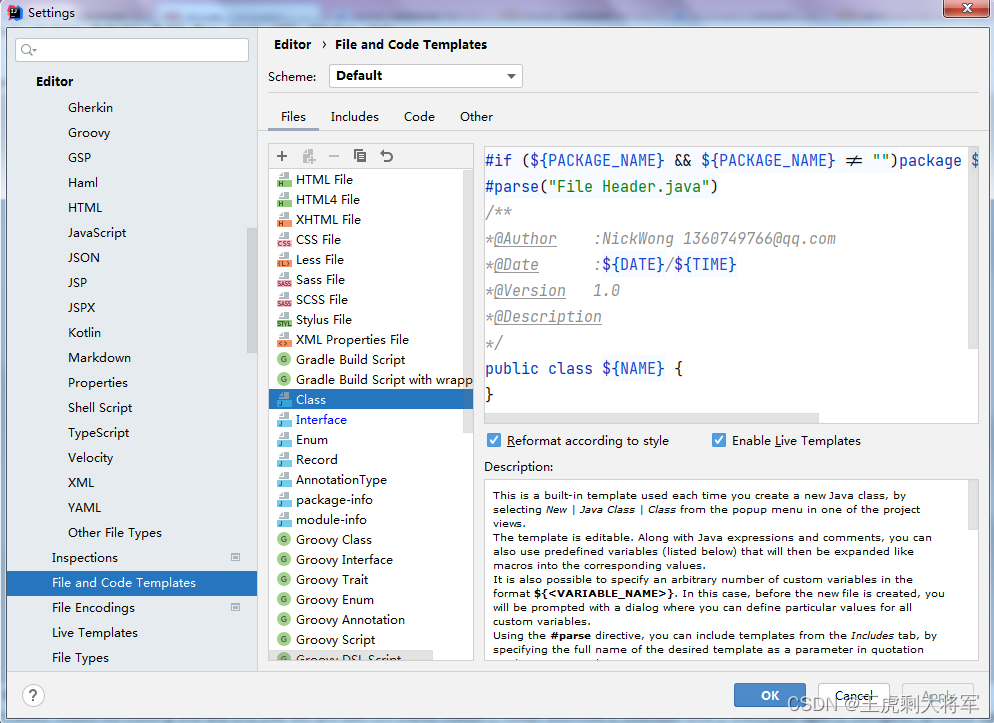Select Live Templates in settings tree
The image size is (994, 723).
(x=95, y=632)
